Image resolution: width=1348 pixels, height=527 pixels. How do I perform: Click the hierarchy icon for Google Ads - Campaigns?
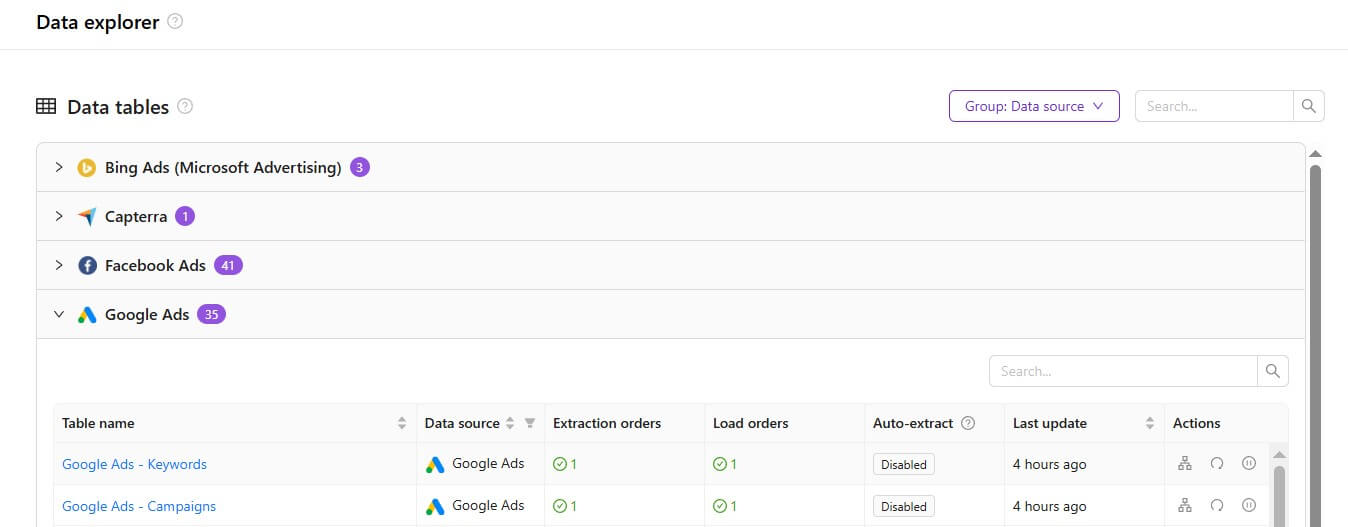pyautogui.click(x=1185, y=506)
